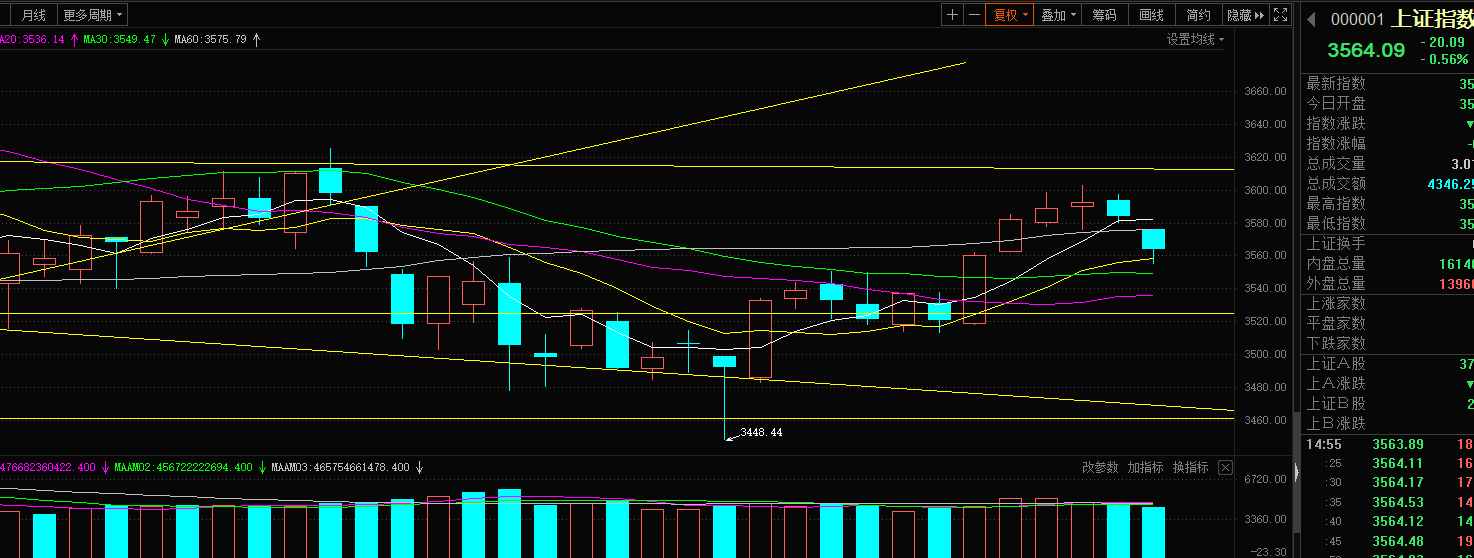Image resolution: width=1474 pixels, height=558 pixels.
Task: Toggle 简约 simplified display mode
Action: click(x=1198, y=15)
